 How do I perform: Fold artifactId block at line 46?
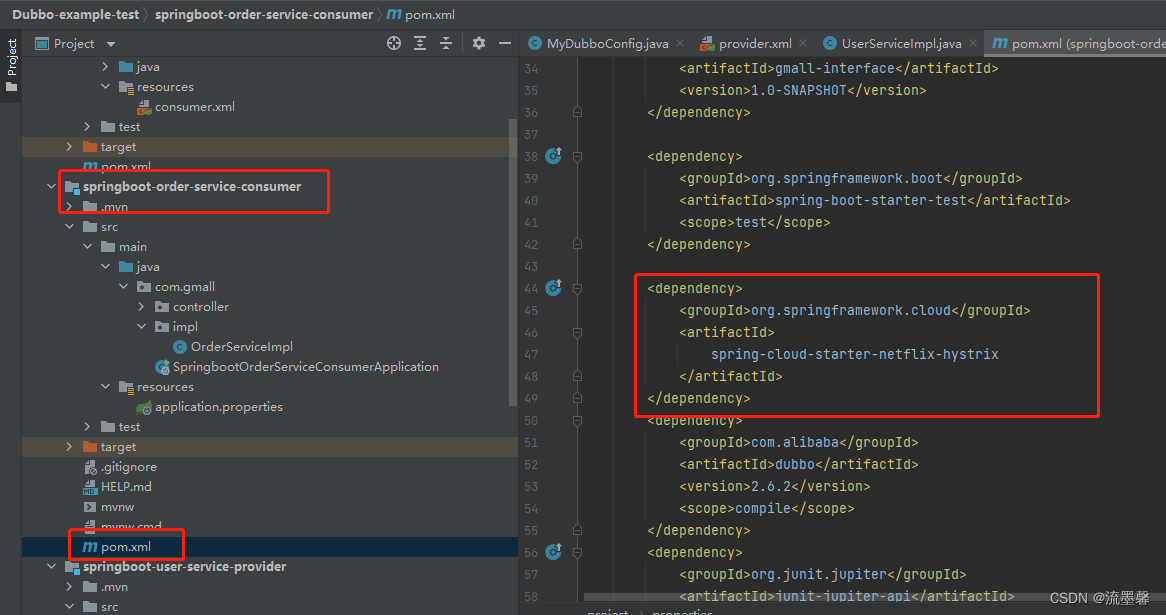pos(577,332)
